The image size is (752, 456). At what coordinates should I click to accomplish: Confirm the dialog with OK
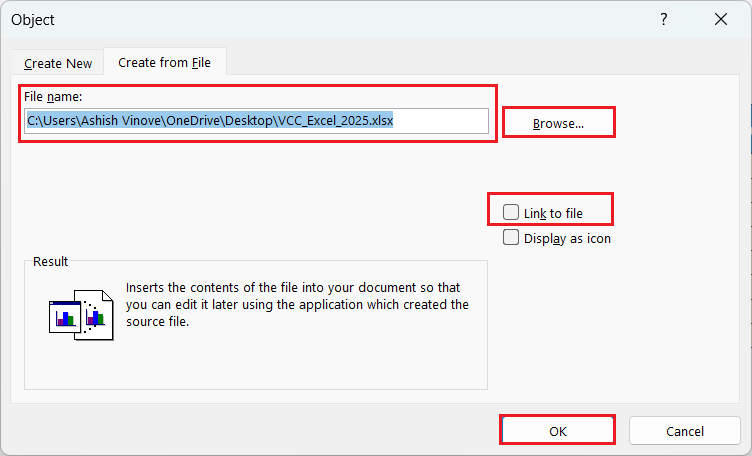[x=558, y=431]
